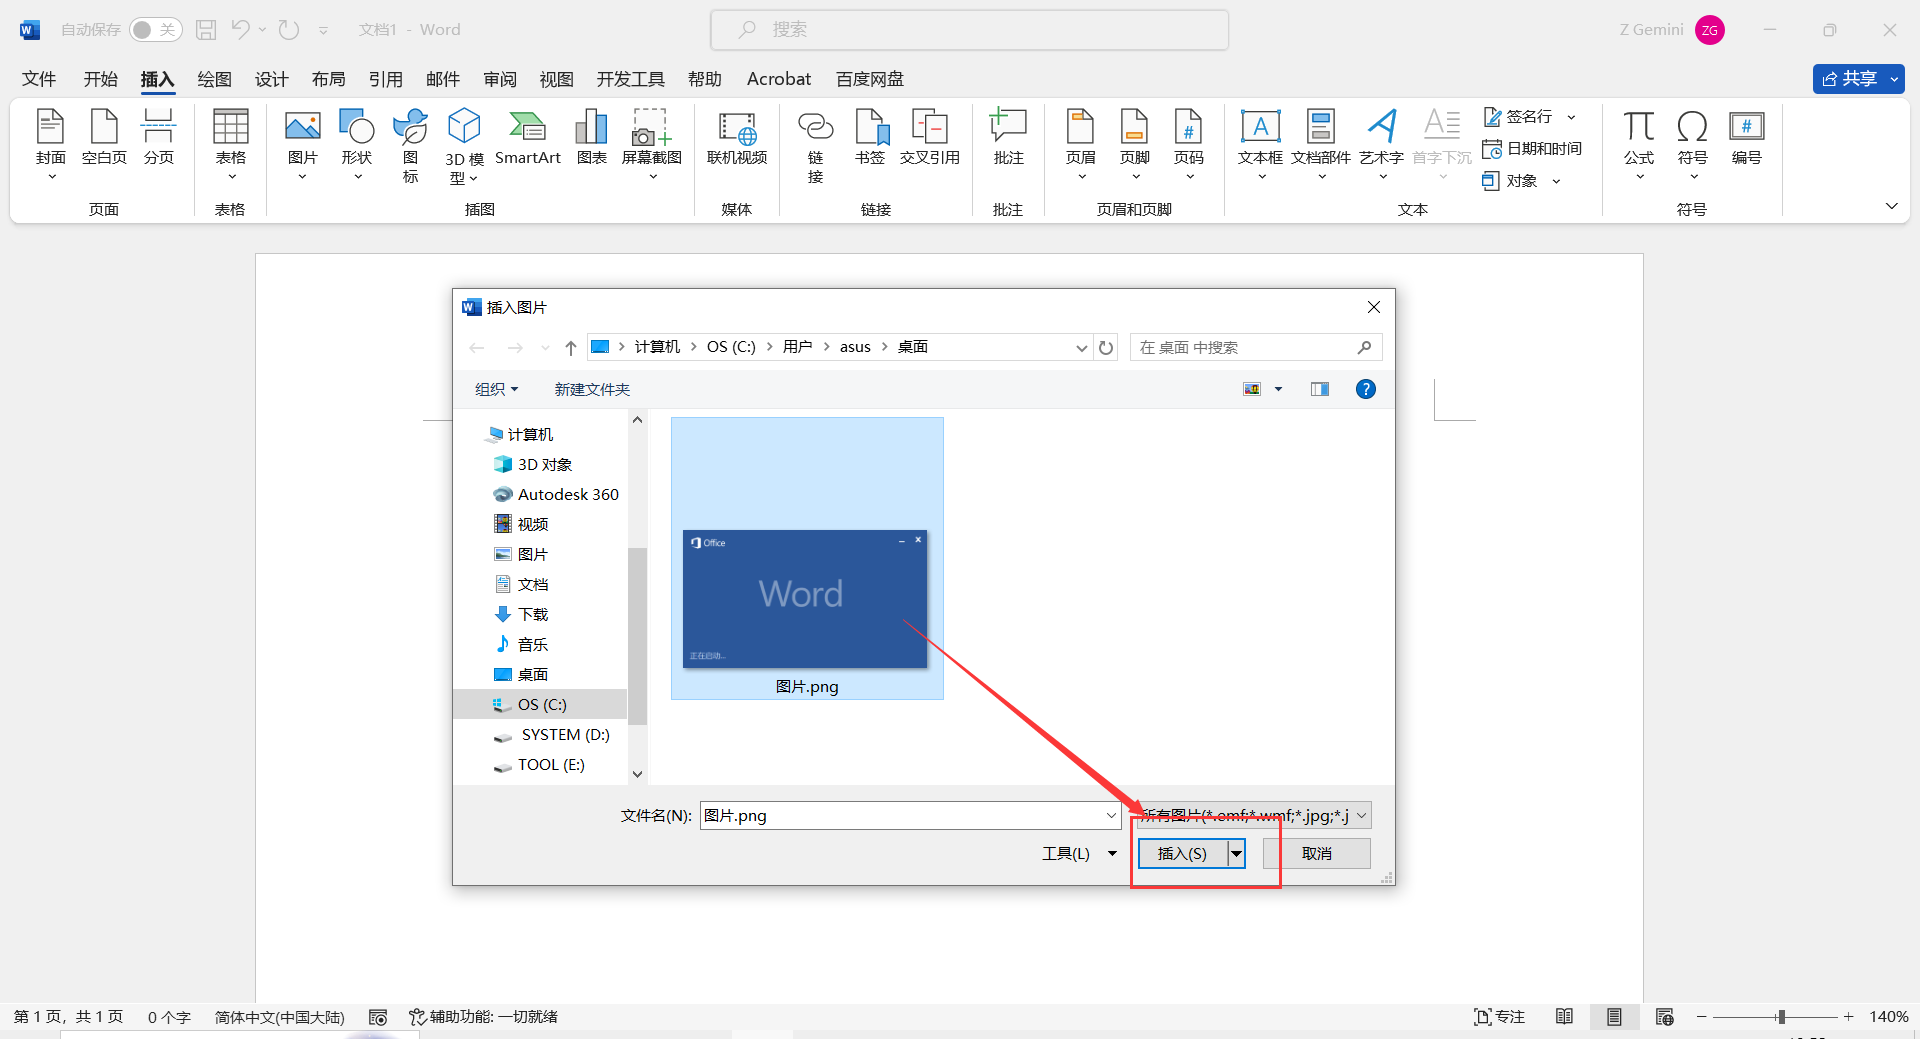
Task: Select 桌面 in the navigation tree
Action: coord(532,674)
